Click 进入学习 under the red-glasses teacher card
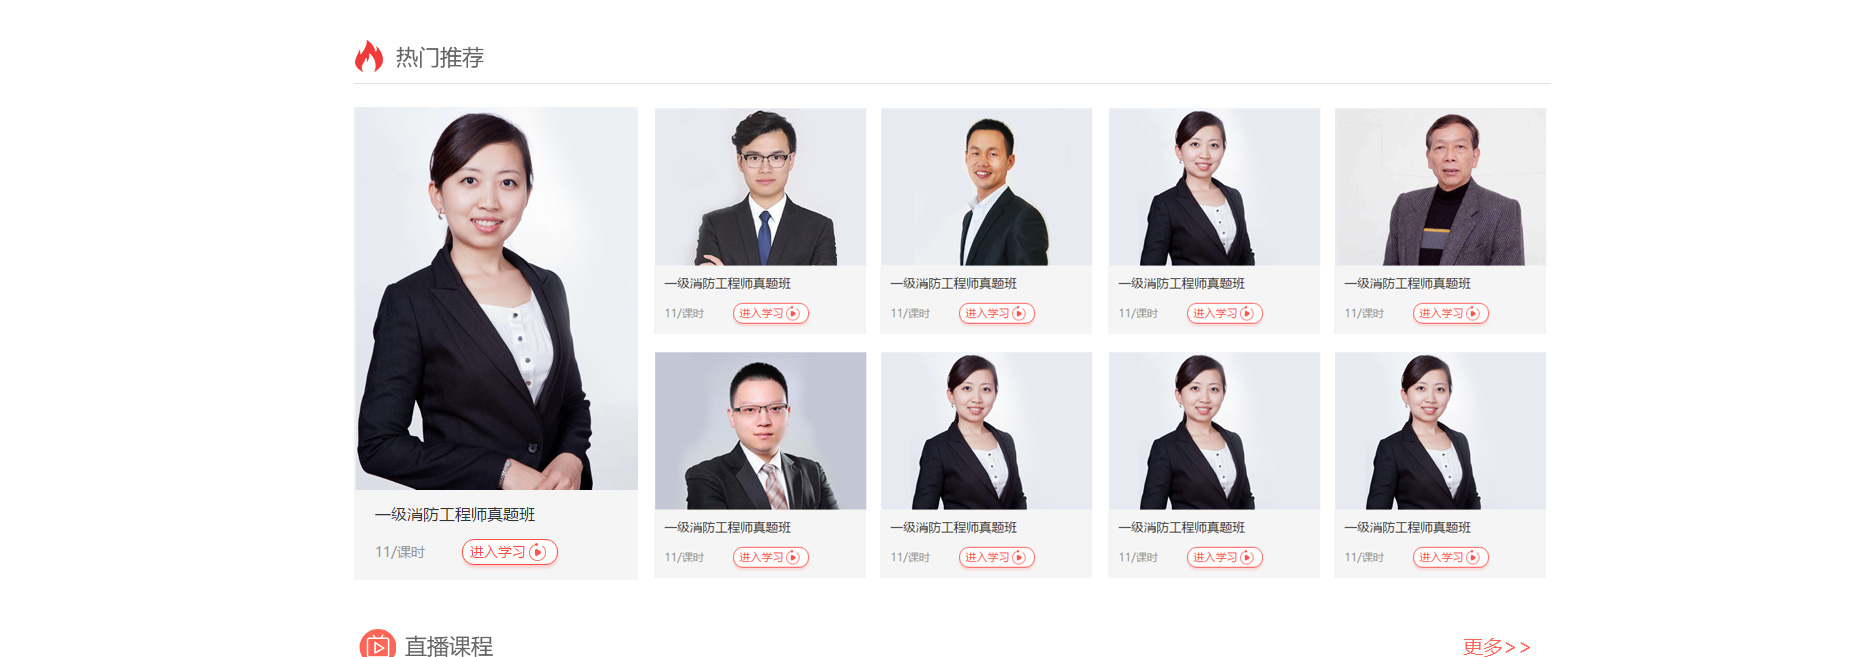 tap(771, 557)
